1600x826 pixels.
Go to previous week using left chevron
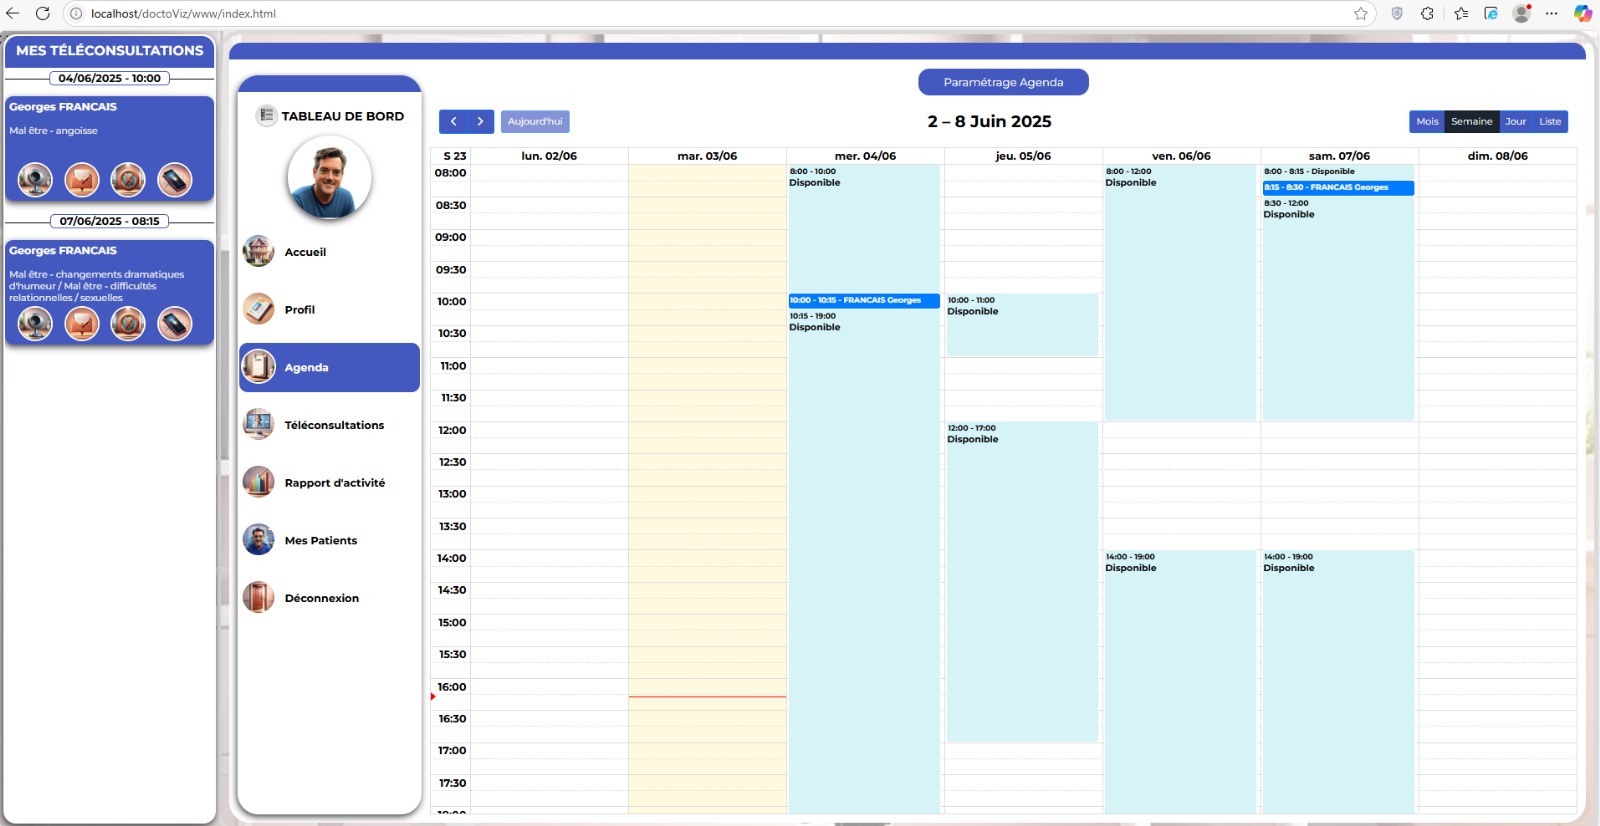[453, 122]
